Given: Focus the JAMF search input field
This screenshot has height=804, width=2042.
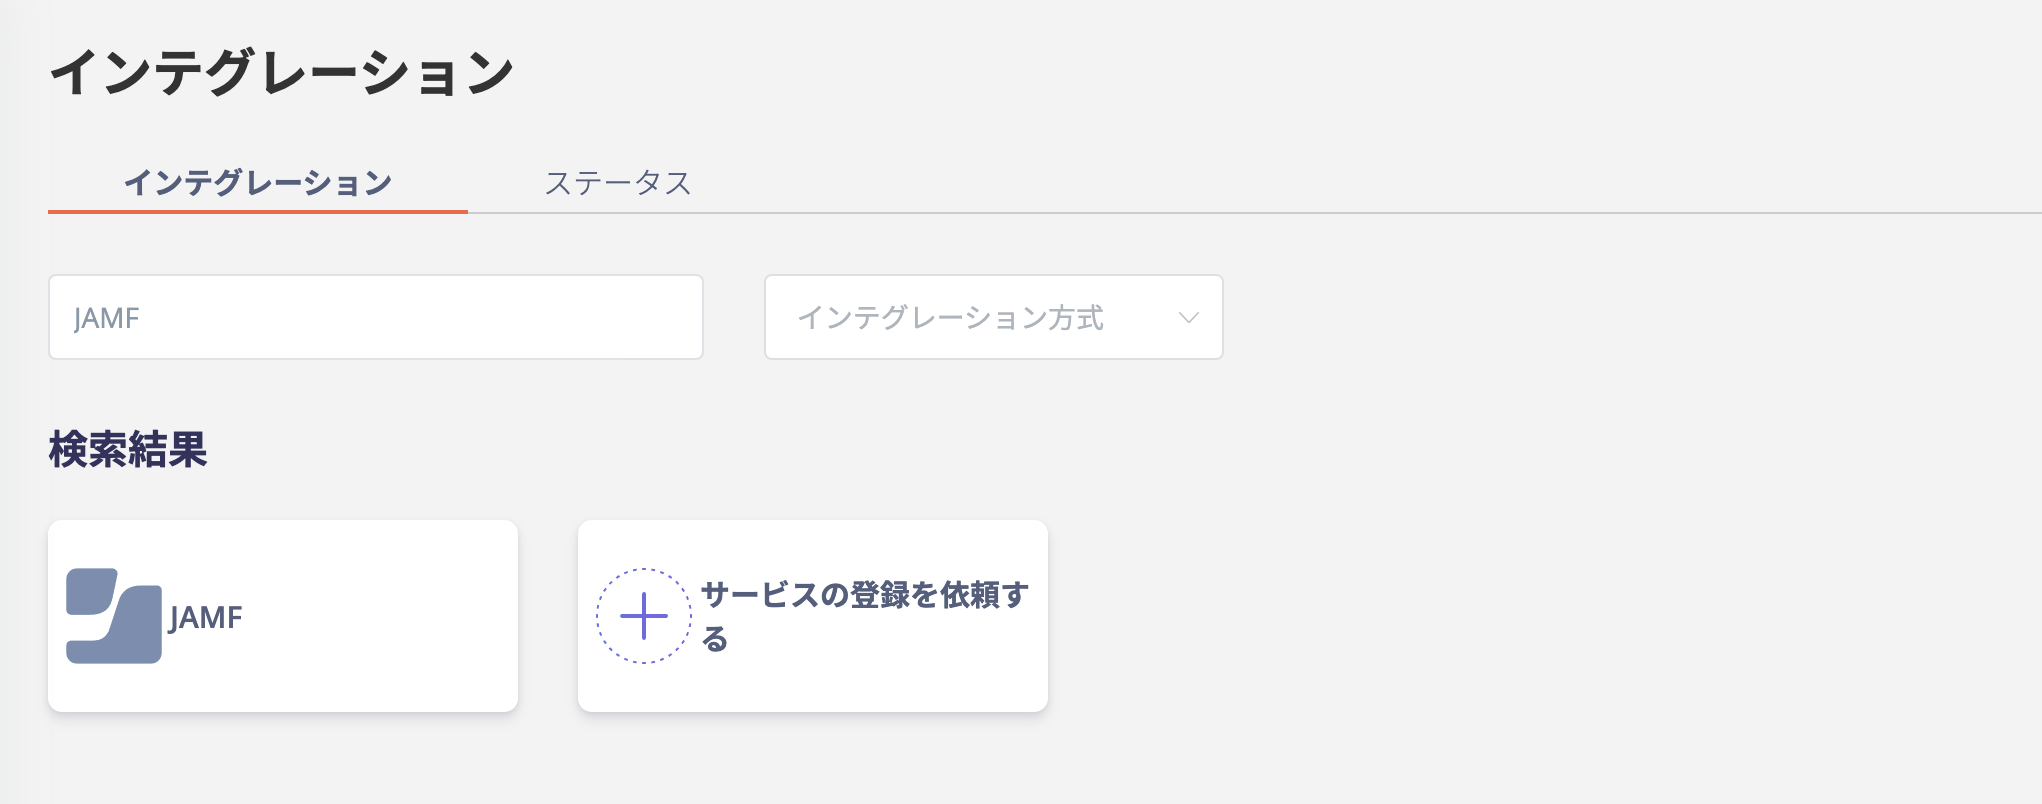Looking at the screenshot, I should (376, 317).
